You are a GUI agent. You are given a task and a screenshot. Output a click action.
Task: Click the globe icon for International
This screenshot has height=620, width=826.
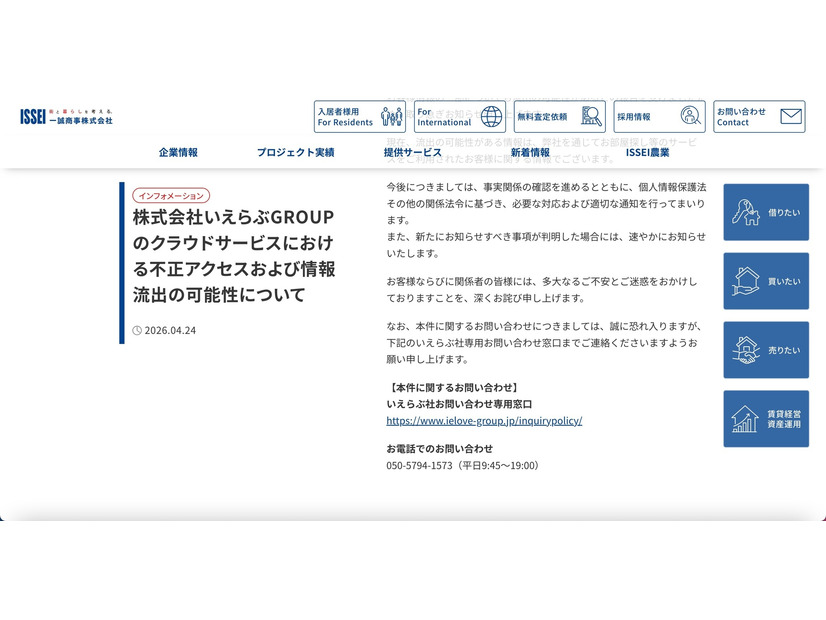pos(491,116)
